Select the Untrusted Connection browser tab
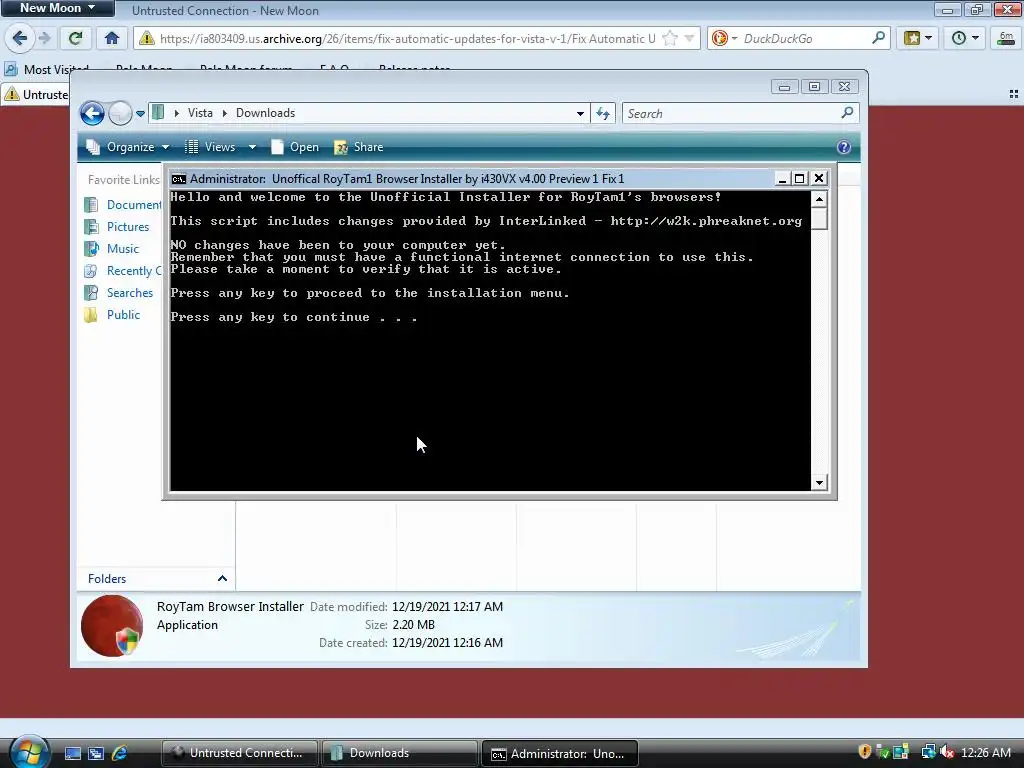1024x768 pixels. 35,95
